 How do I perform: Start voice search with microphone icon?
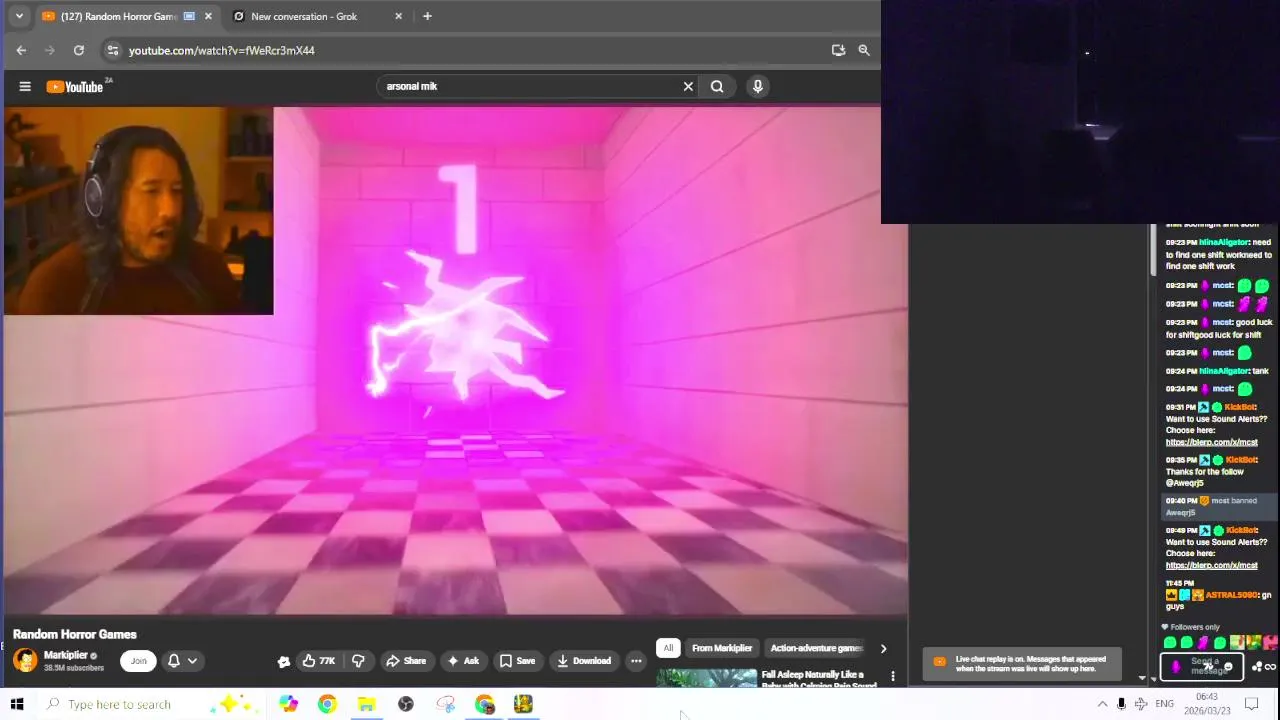[x=758, y=87]
